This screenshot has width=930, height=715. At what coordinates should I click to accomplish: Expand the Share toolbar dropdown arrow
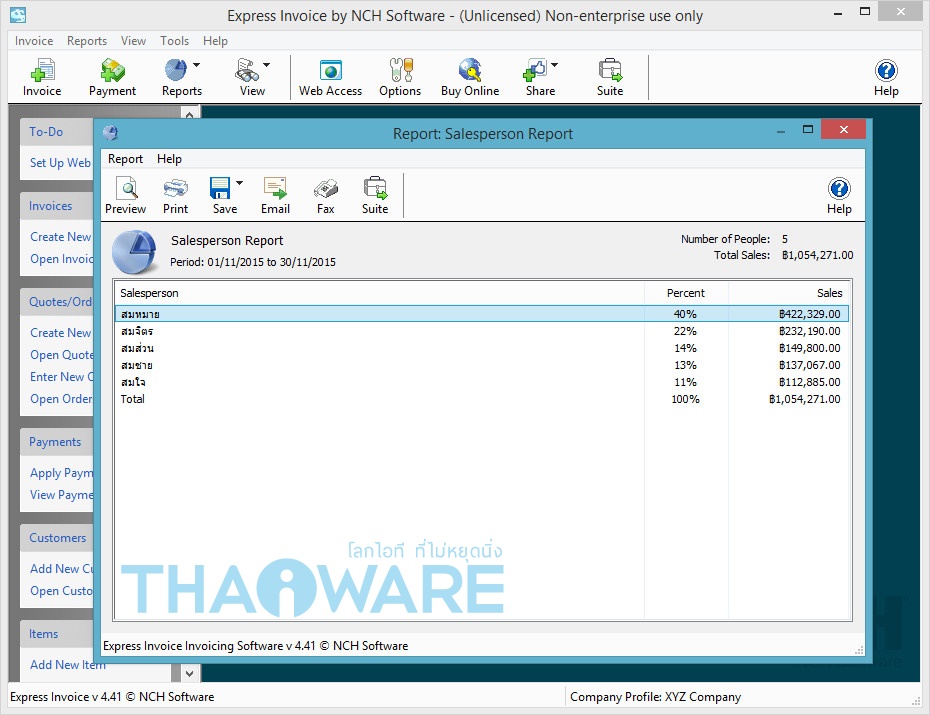click(x=555, y=65)
